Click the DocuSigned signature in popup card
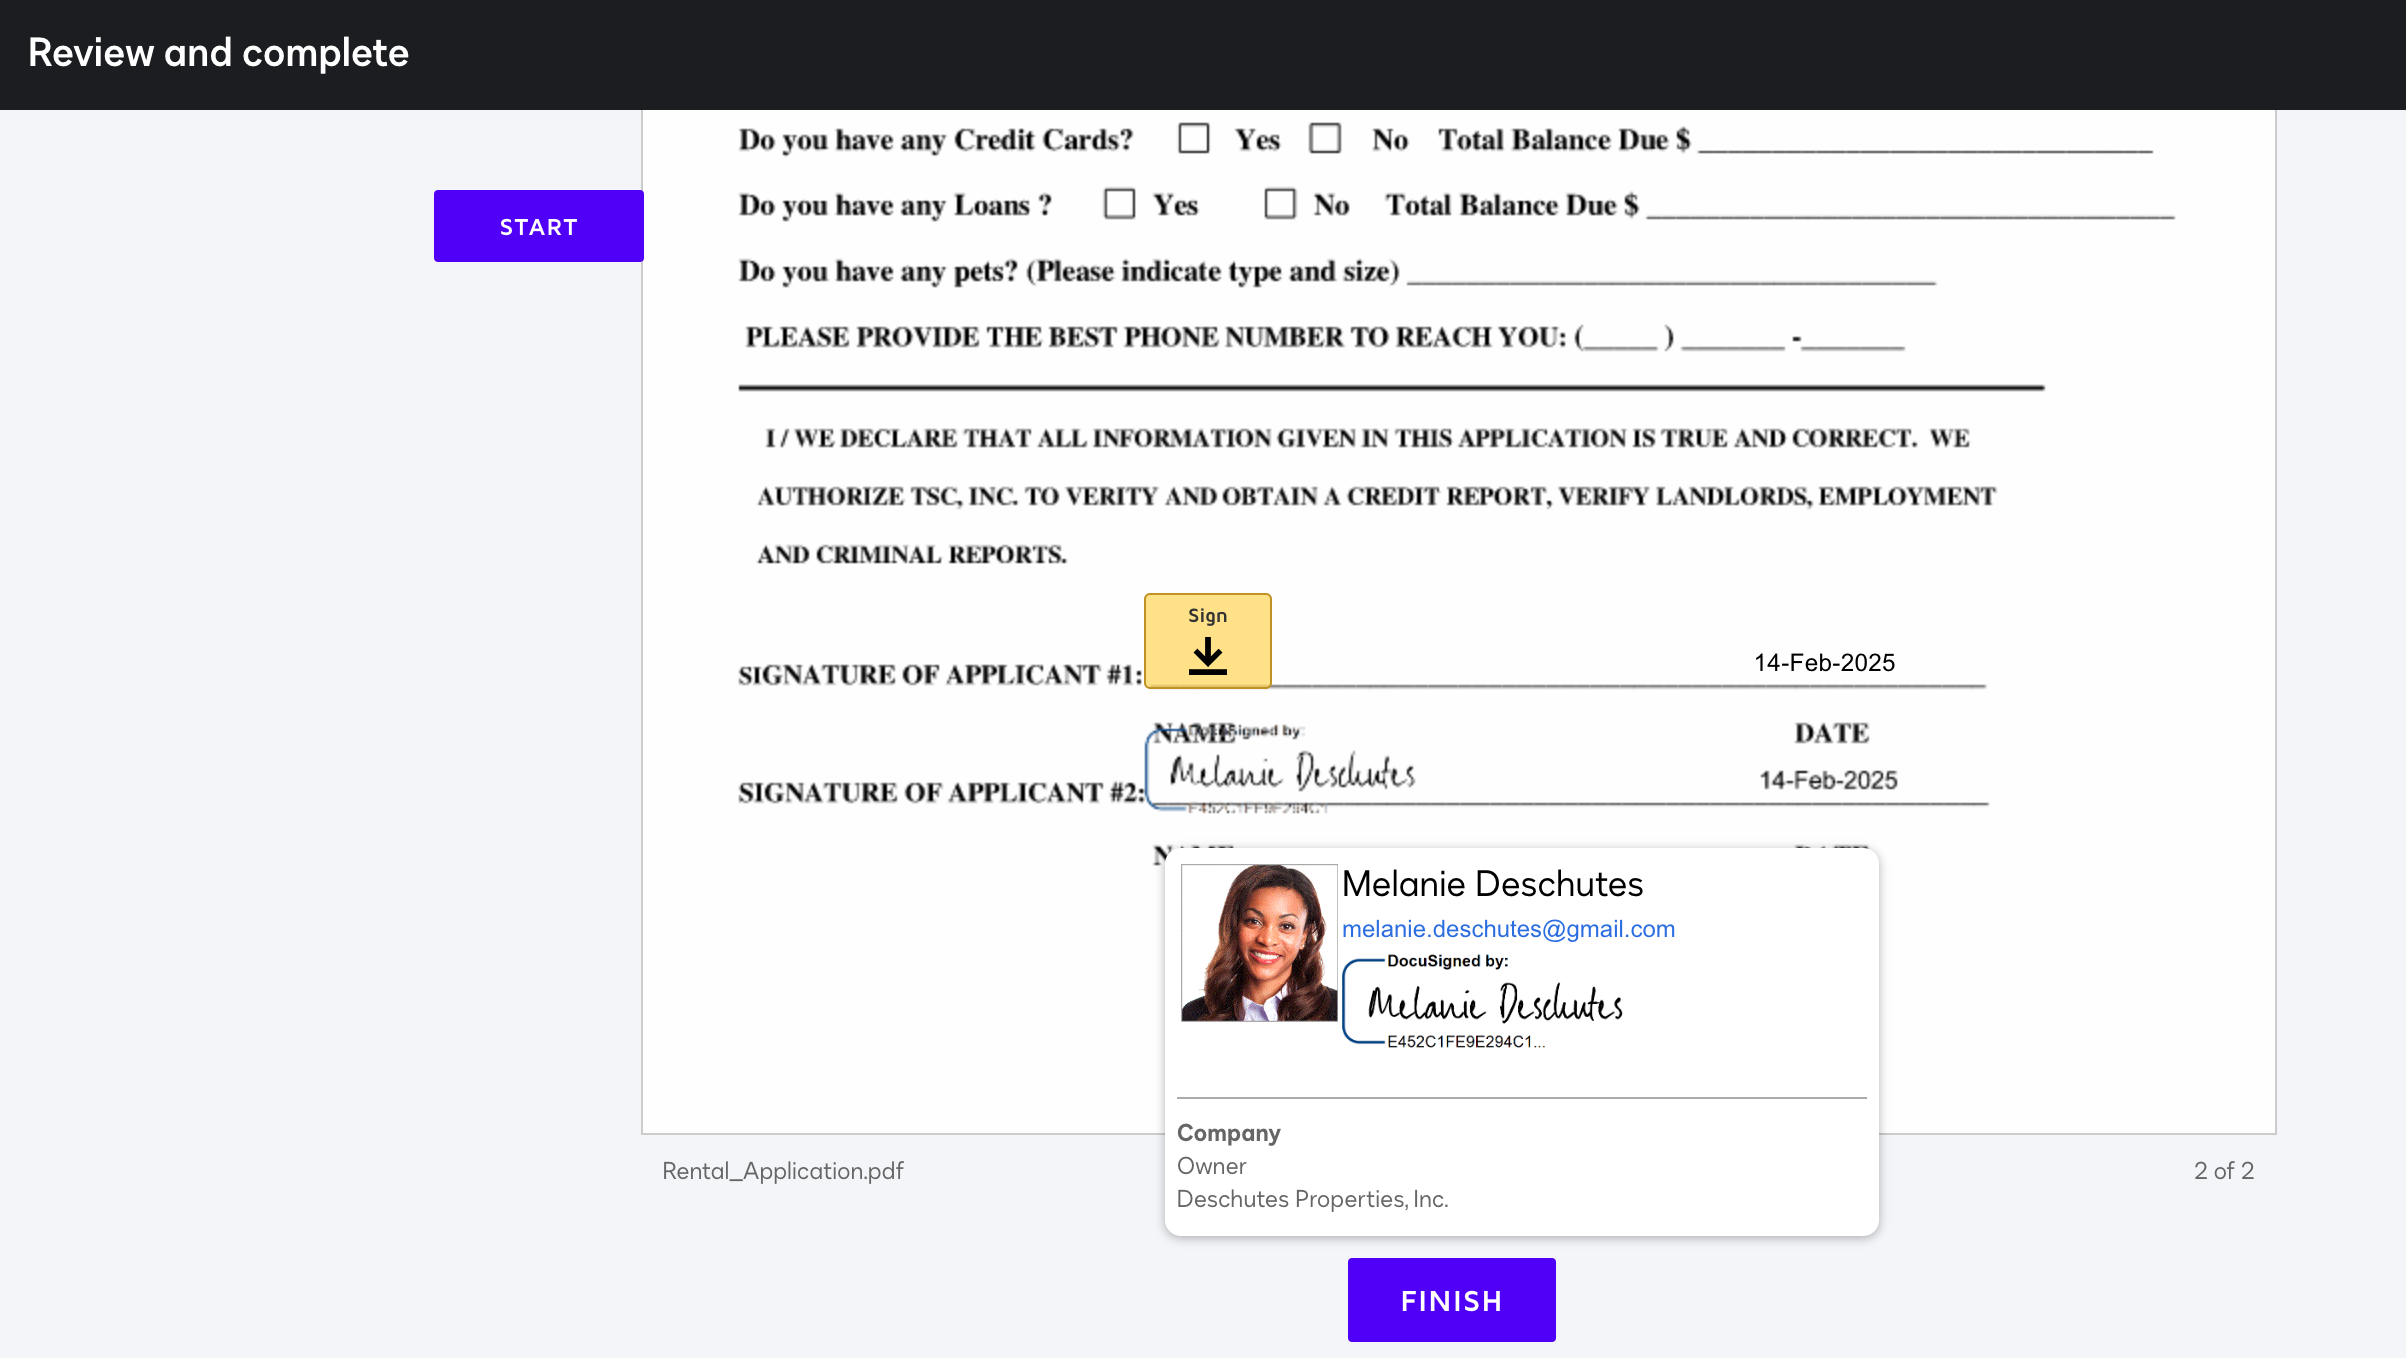 [x=1494, y=1003]
